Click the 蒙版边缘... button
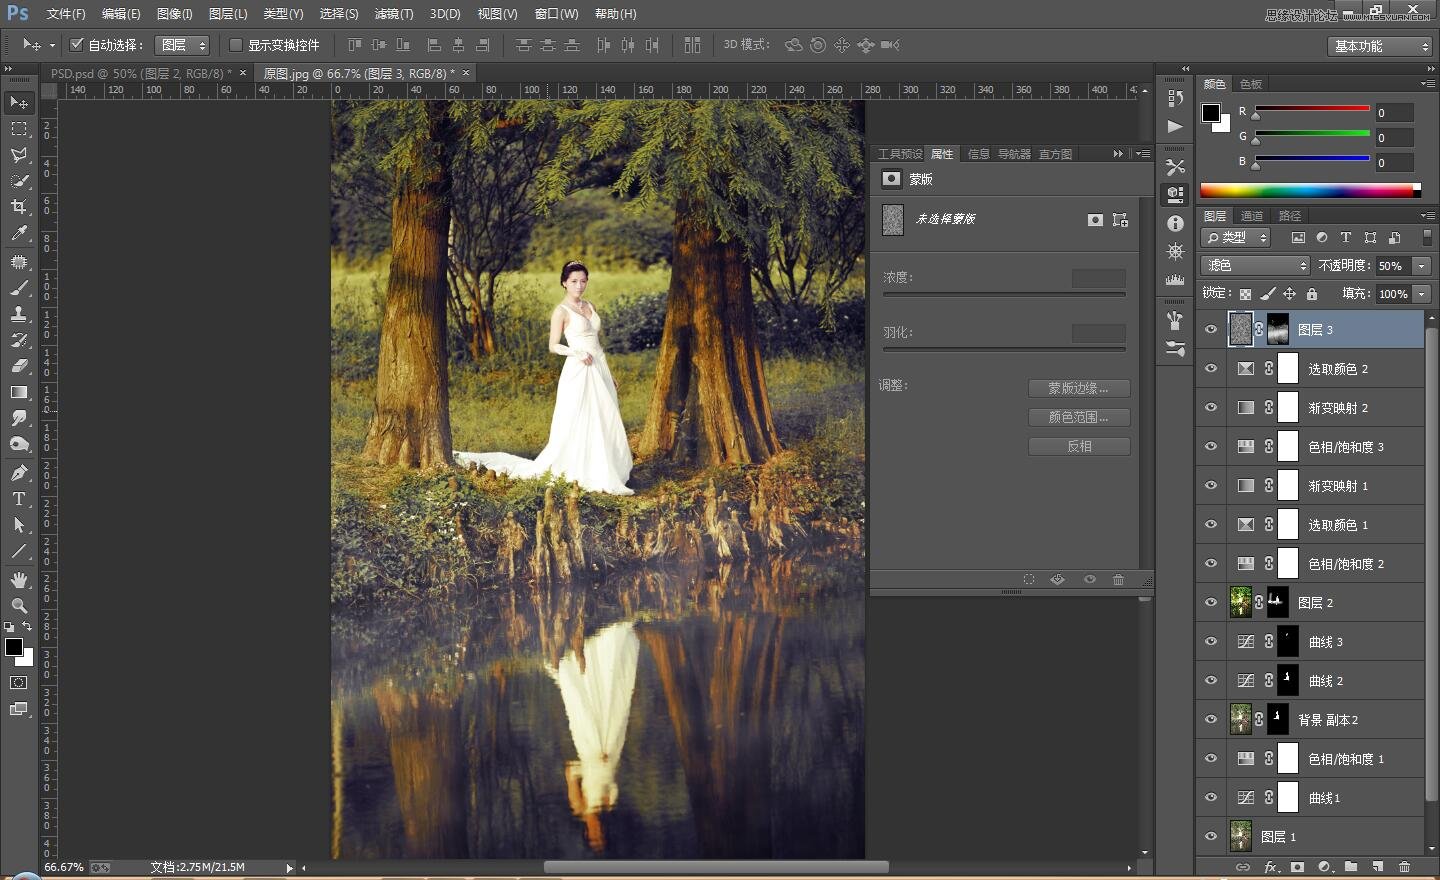The width and height of the screenshot is (1440, 880). [x=1079, y=388]
